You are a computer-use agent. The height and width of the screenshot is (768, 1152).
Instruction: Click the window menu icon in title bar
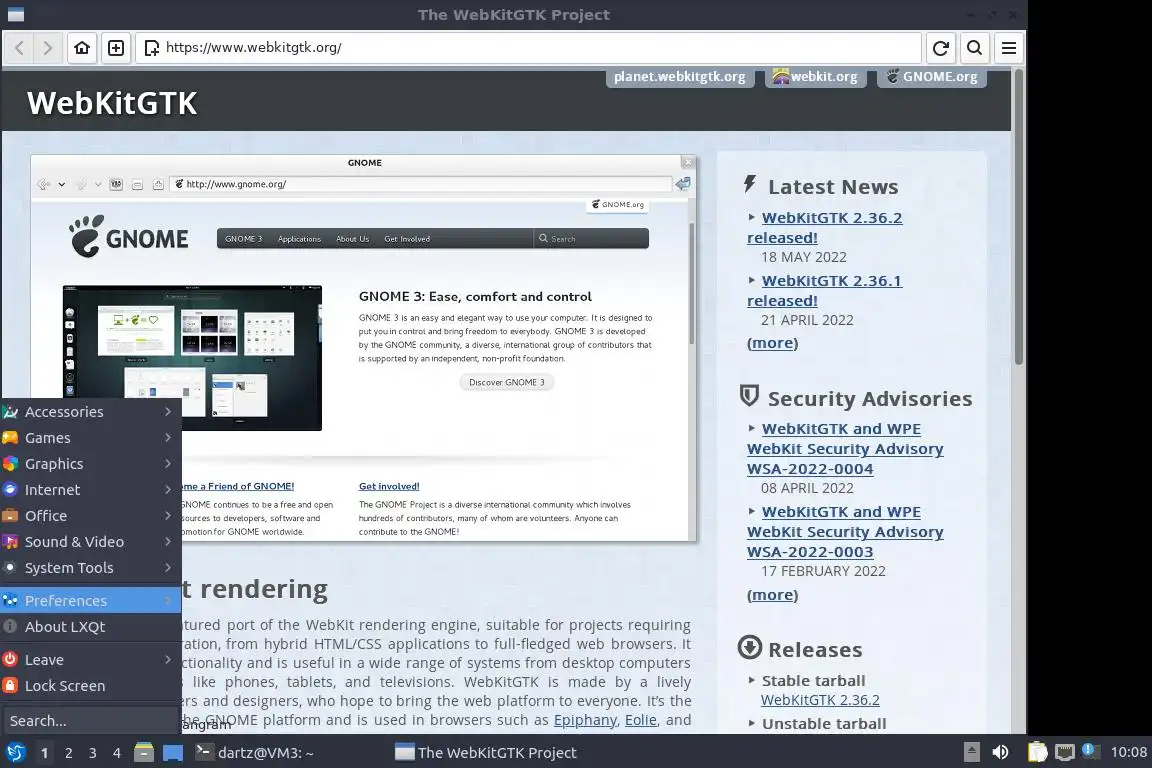pos(15,15)
